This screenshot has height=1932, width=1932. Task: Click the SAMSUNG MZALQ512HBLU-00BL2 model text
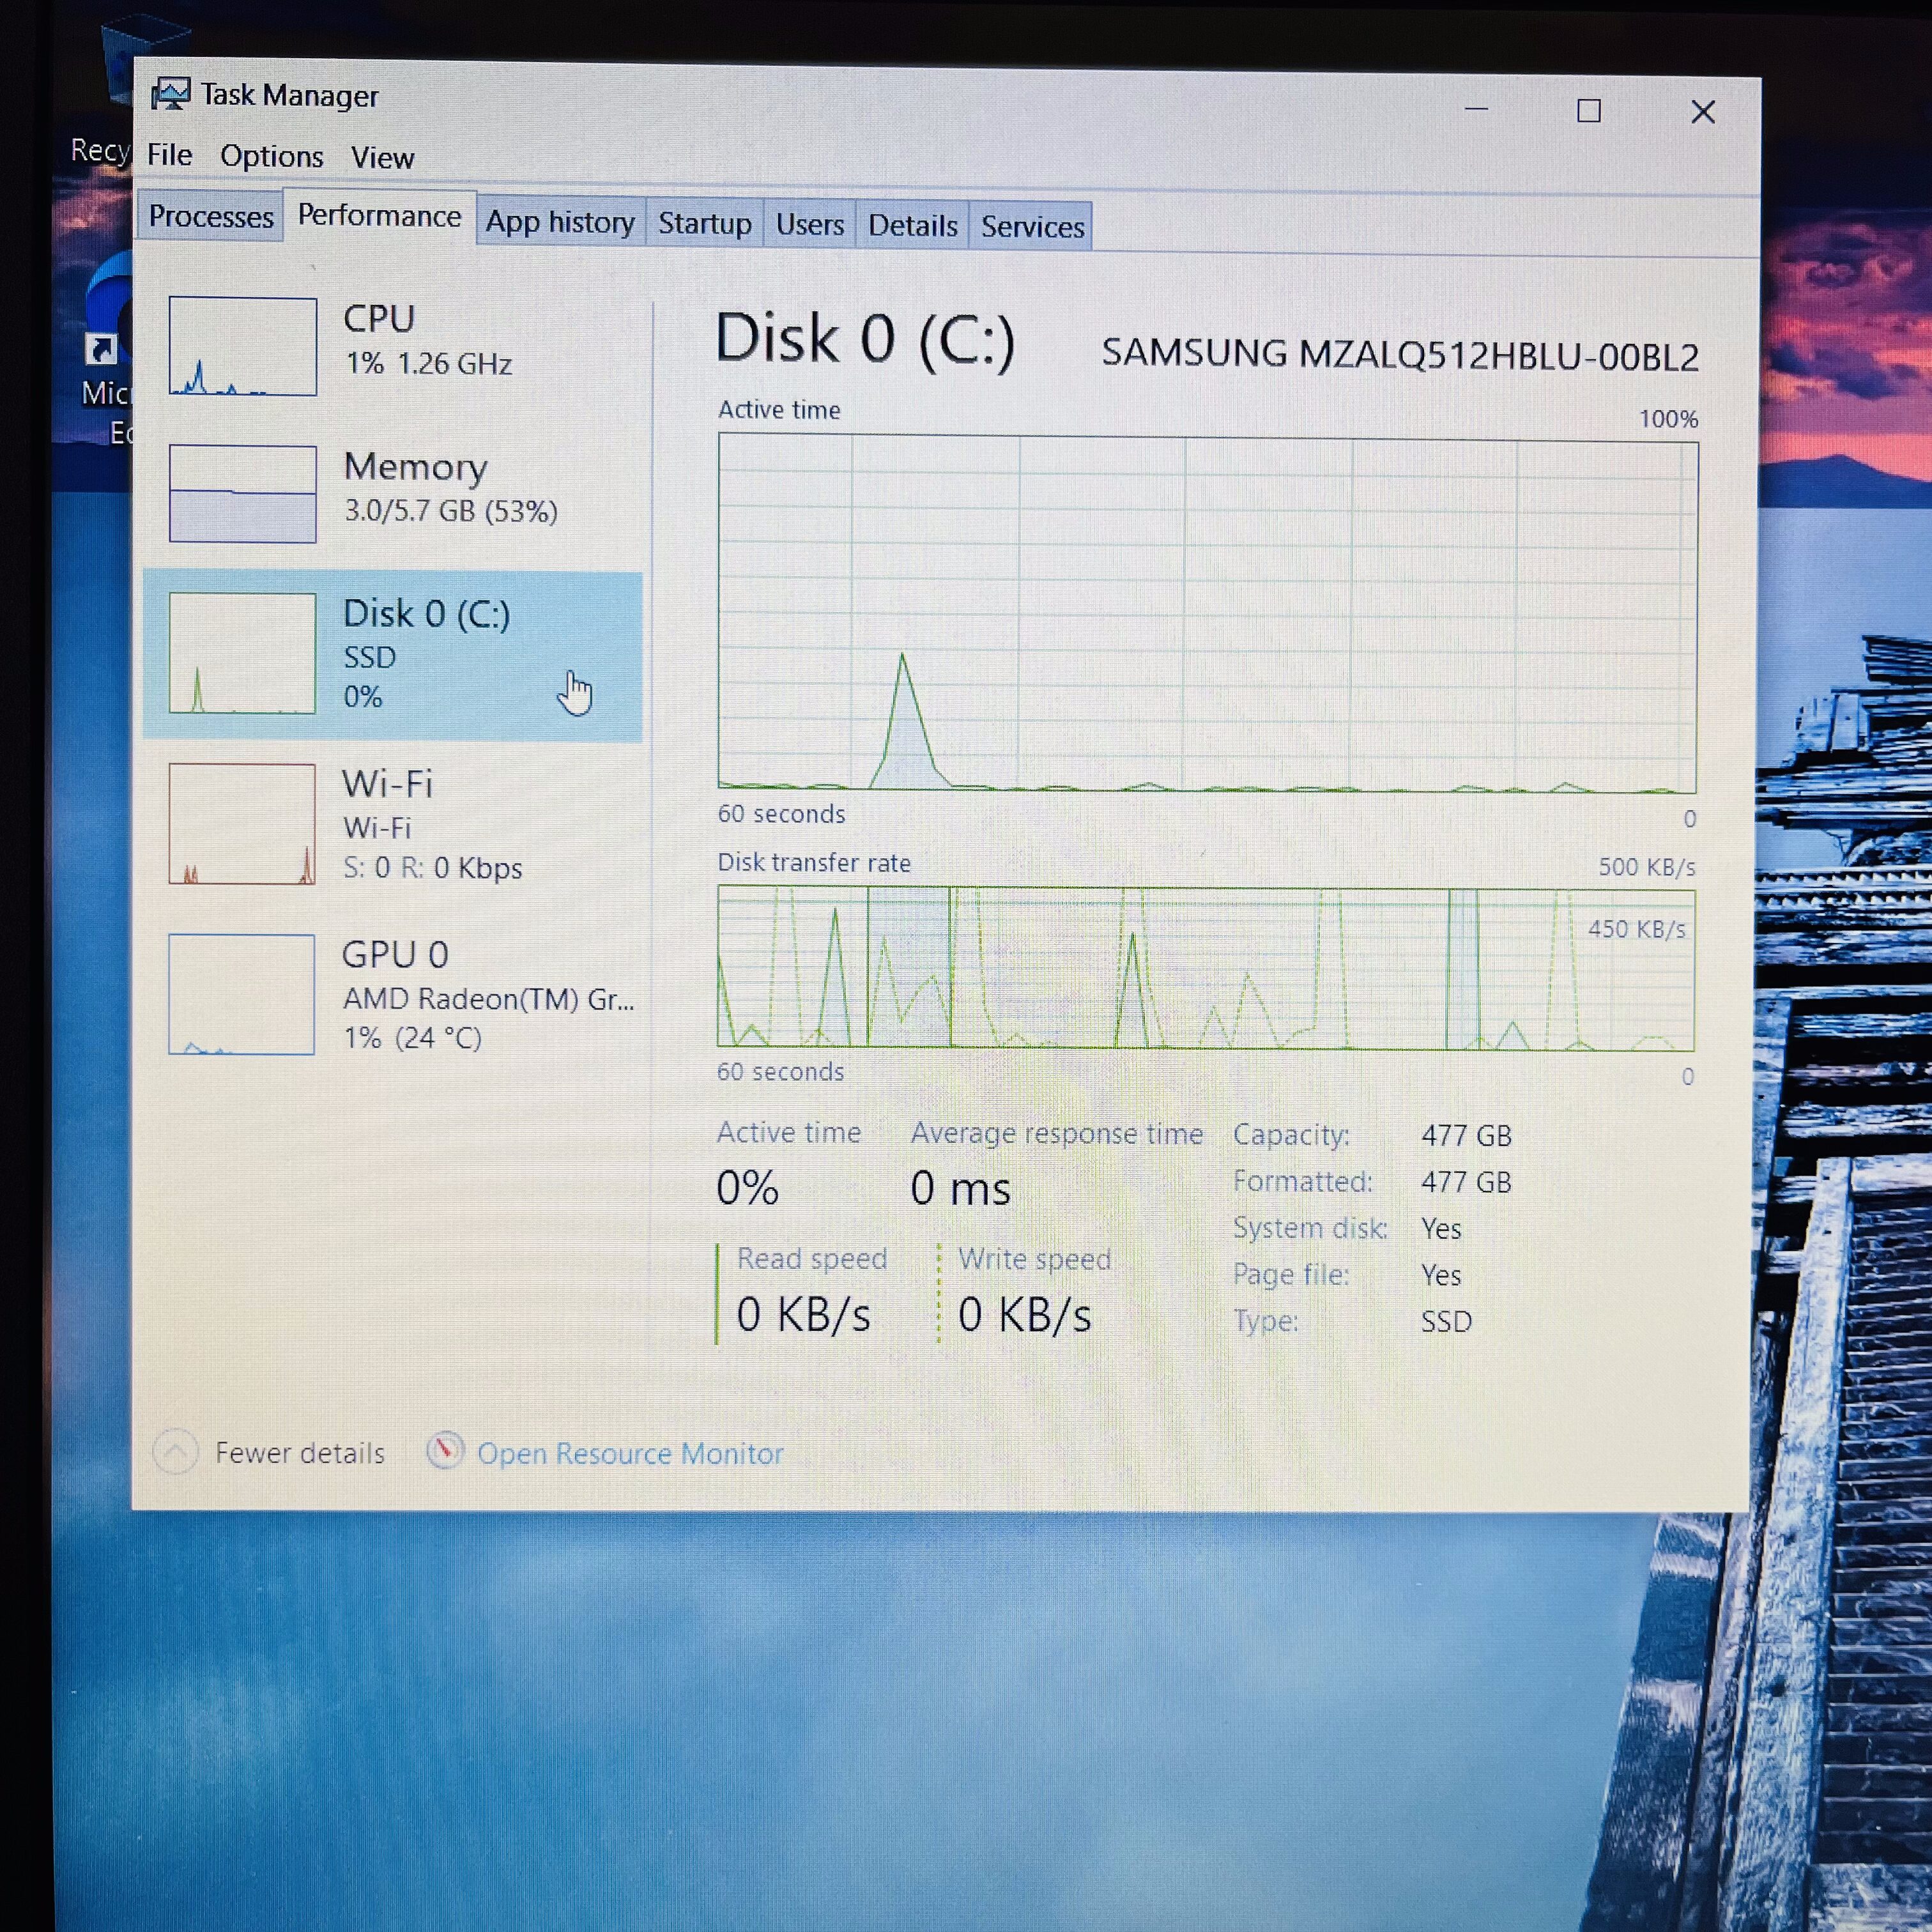click(1400, 354)
